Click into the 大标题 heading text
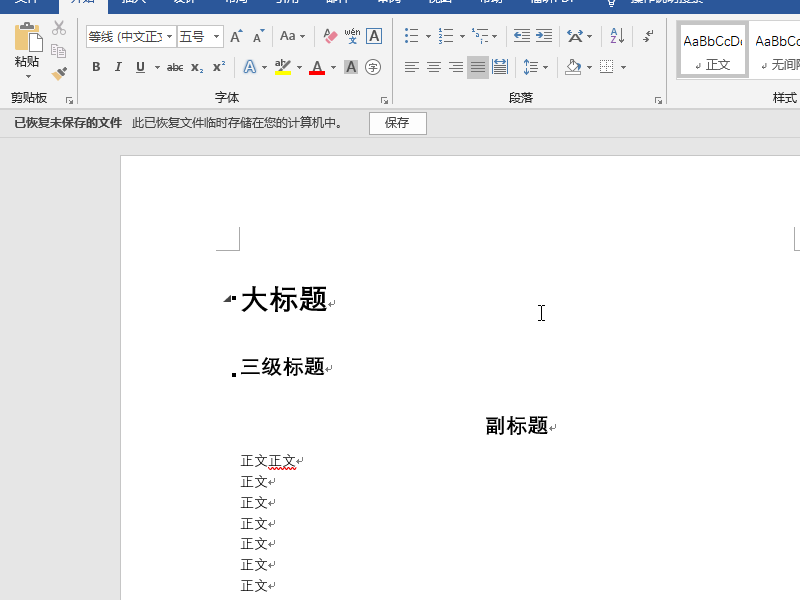The width and height of the screenshot is (800, 600). click(284, 299)
